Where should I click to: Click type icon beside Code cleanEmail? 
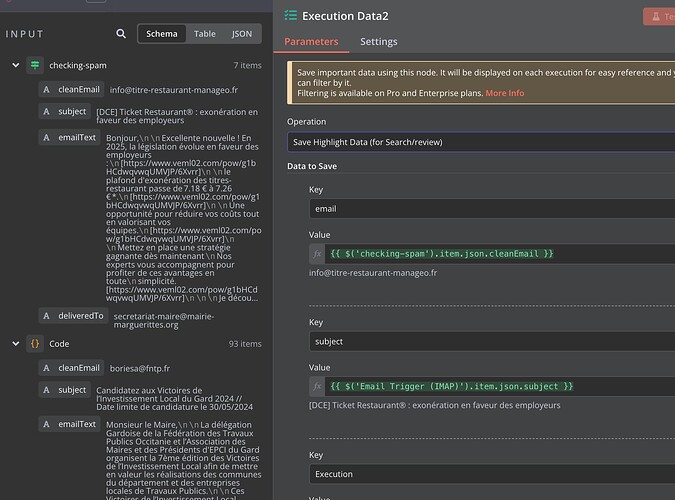(x=46, y=368)
